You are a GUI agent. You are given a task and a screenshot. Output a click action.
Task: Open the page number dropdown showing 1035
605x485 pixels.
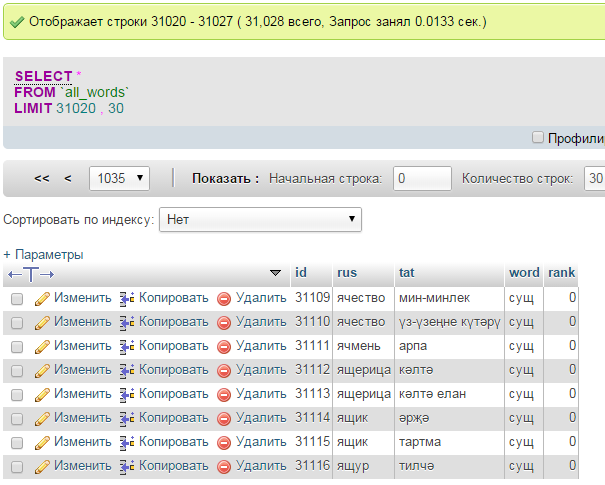[119, 178]
